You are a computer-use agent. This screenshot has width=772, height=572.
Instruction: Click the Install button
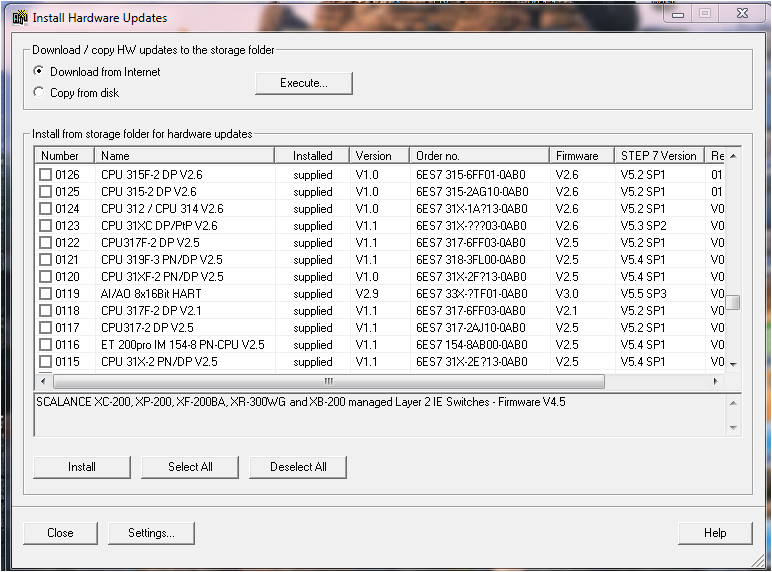click(82, 467)
